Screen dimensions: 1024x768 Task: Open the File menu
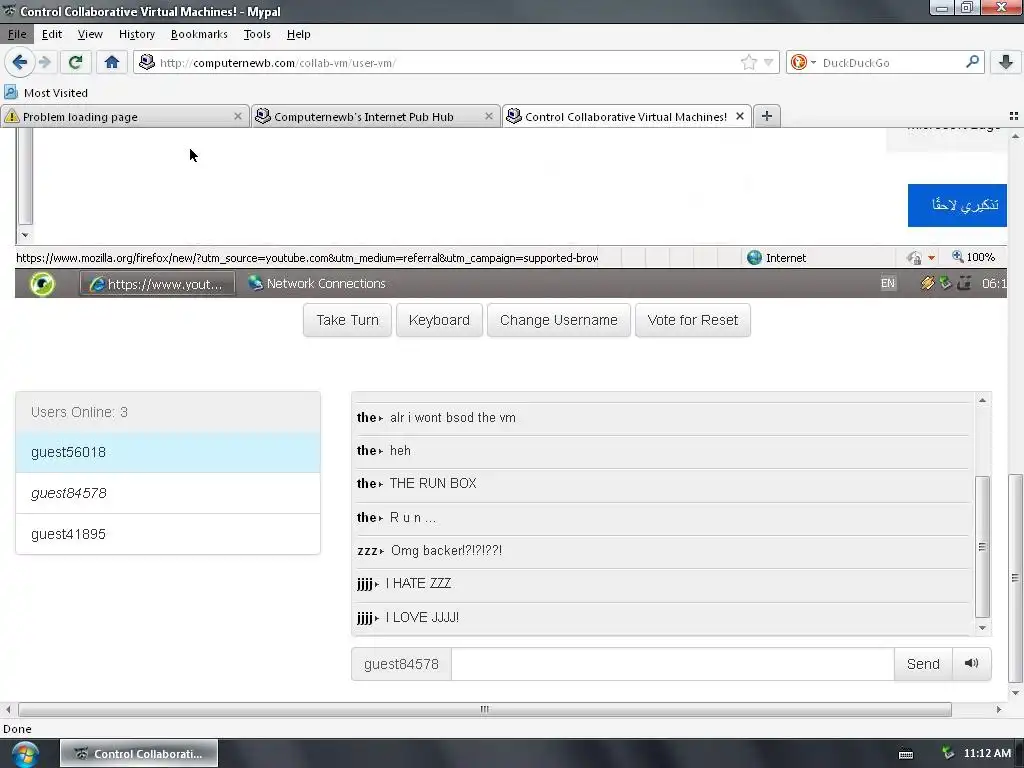coord(17,34)
